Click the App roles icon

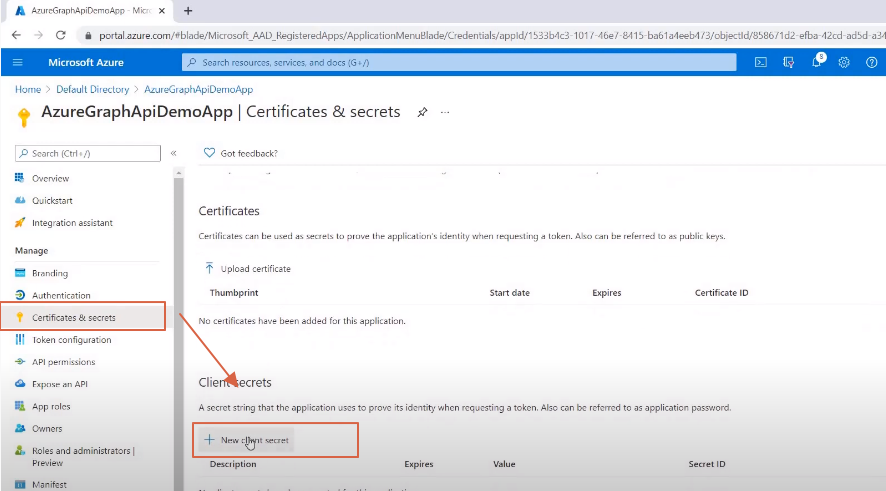pyautogui.click(x=20, y=406)
